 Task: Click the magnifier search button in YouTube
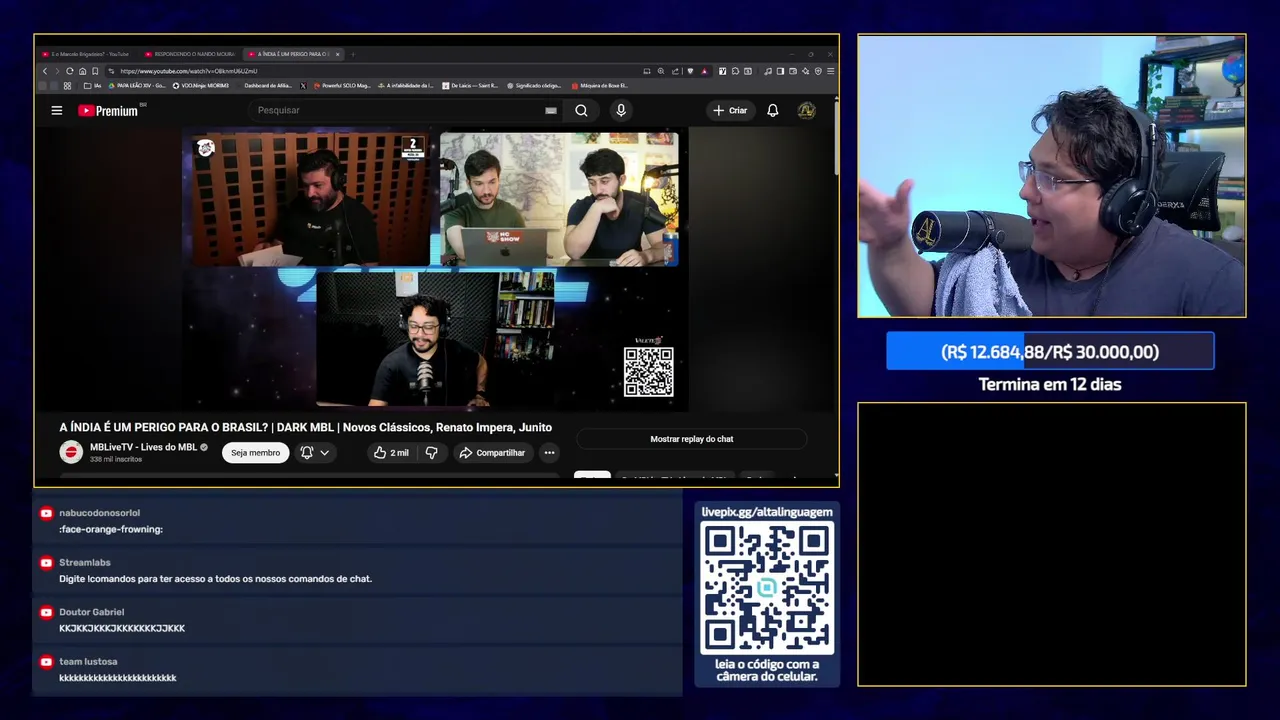pyautogui.click(x=581, y=110)
